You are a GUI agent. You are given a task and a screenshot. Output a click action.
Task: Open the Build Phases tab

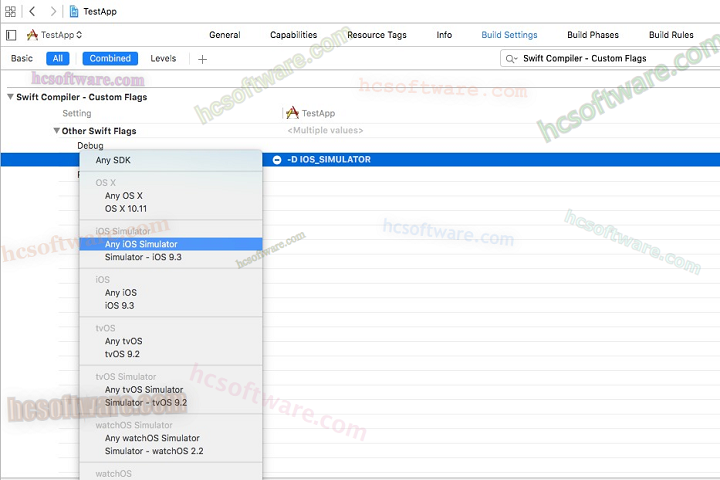(593, 35)
